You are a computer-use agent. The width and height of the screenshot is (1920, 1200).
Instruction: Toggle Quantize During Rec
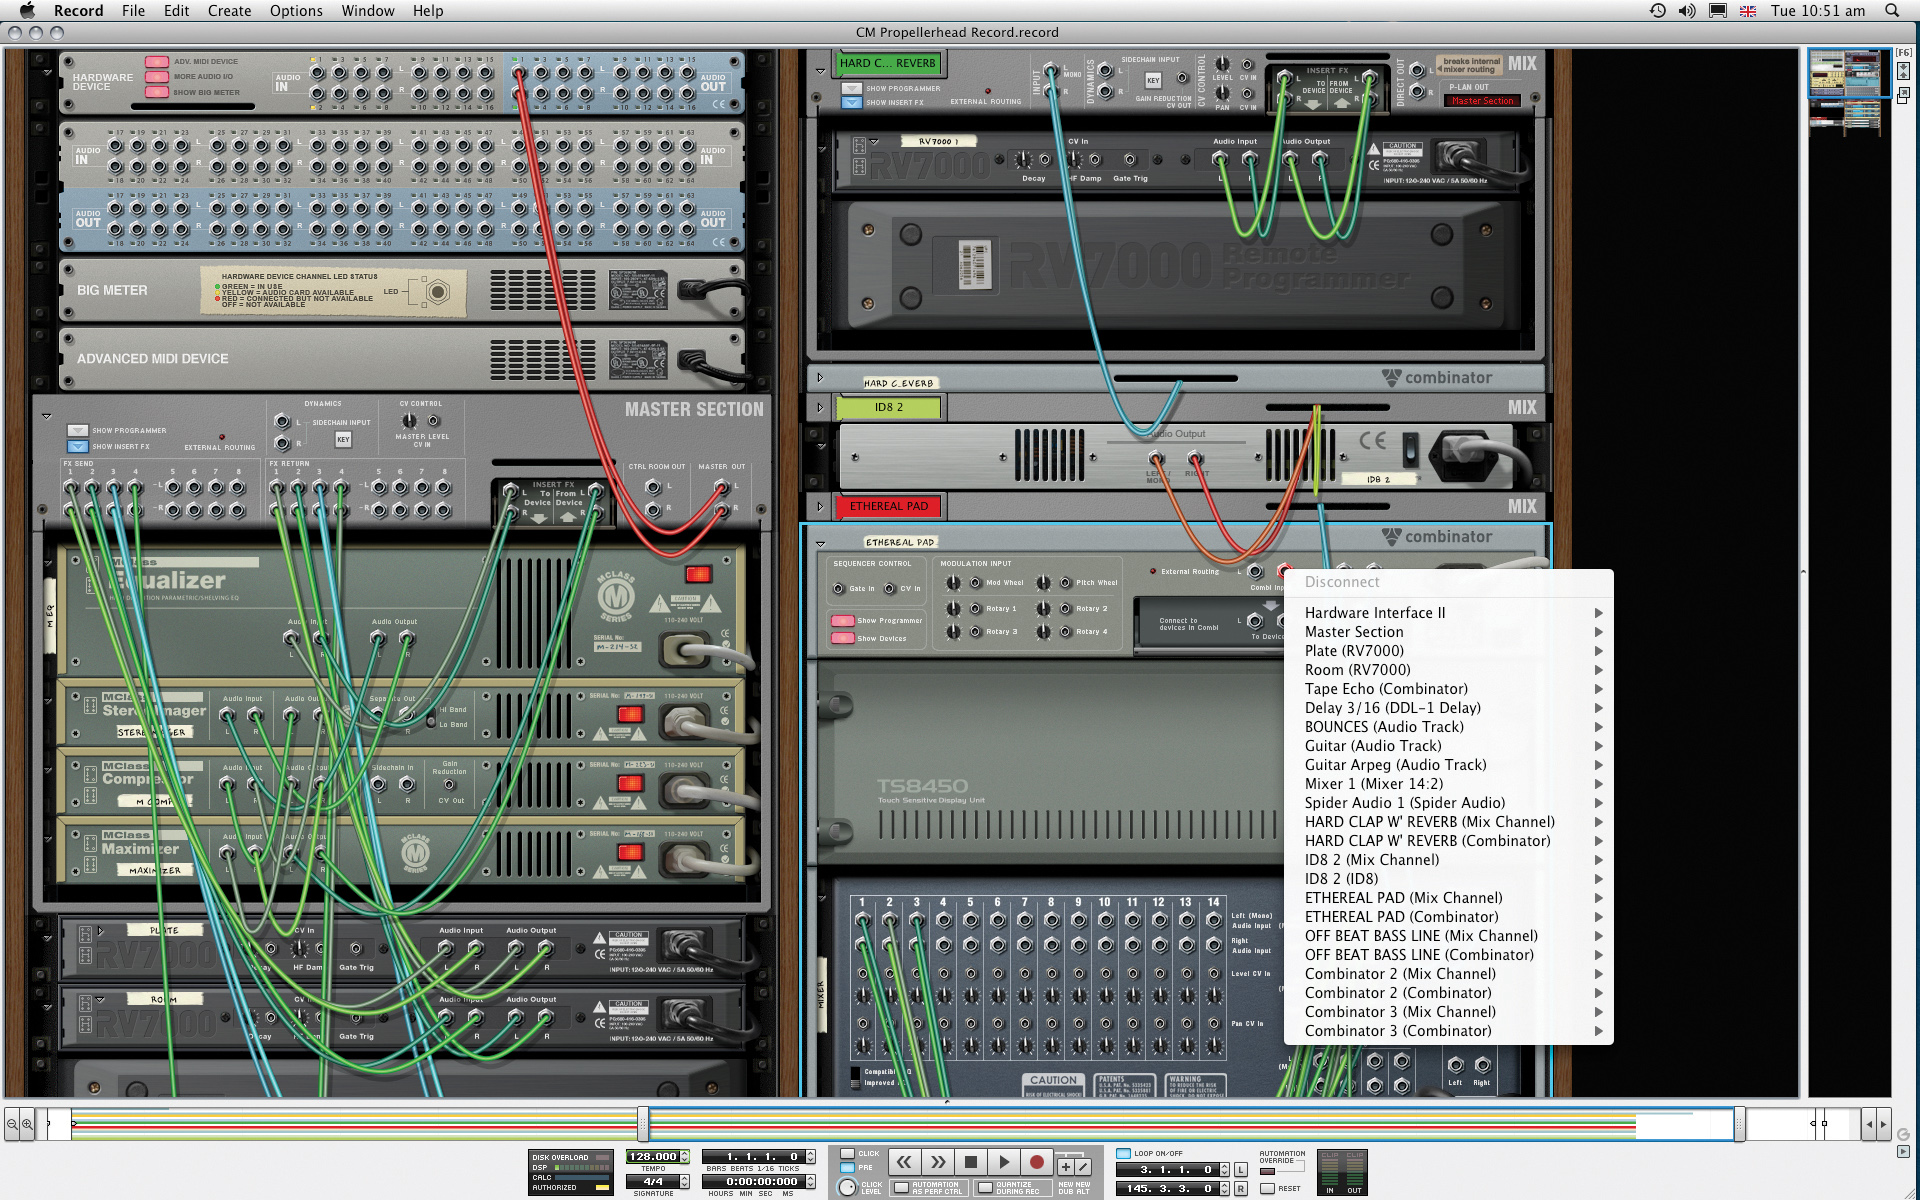coord(986,1188)
